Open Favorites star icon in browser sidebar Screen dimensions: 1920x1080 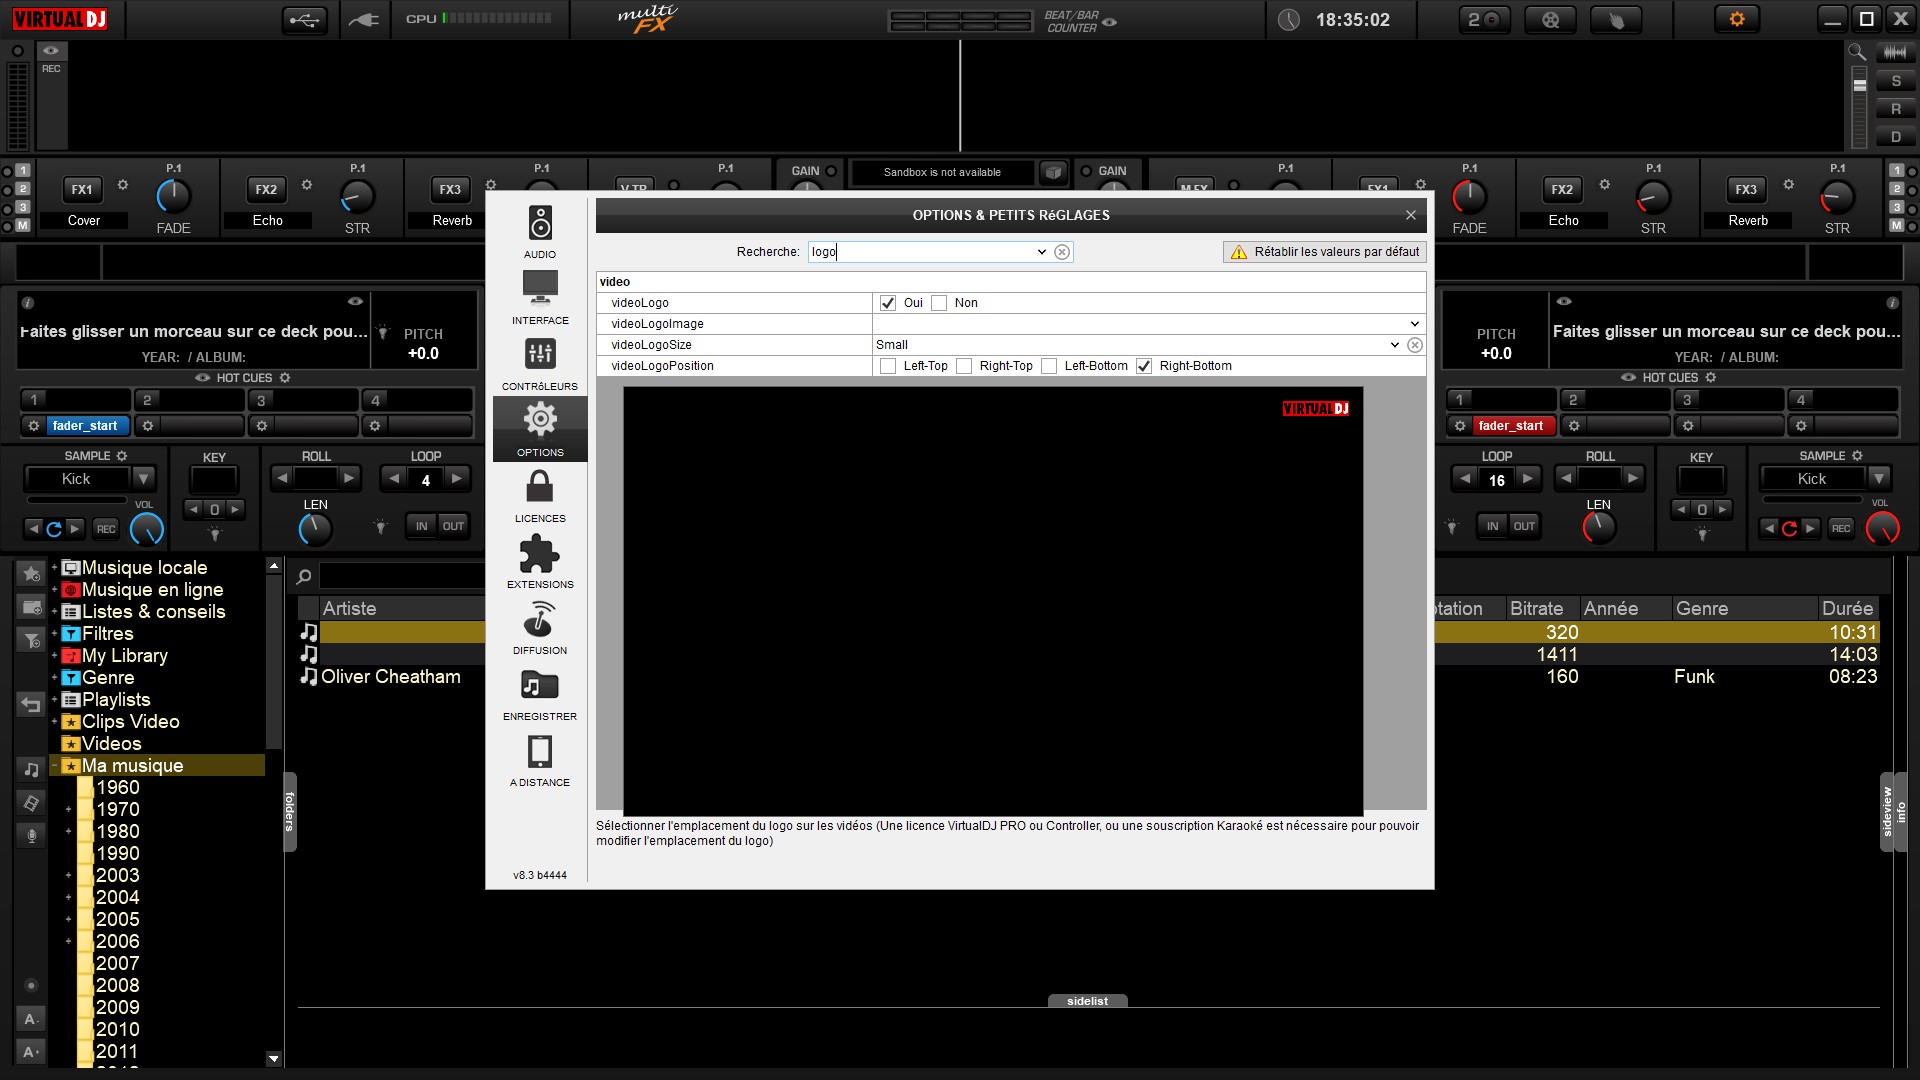pyautogui.click(x=31, y=574)
